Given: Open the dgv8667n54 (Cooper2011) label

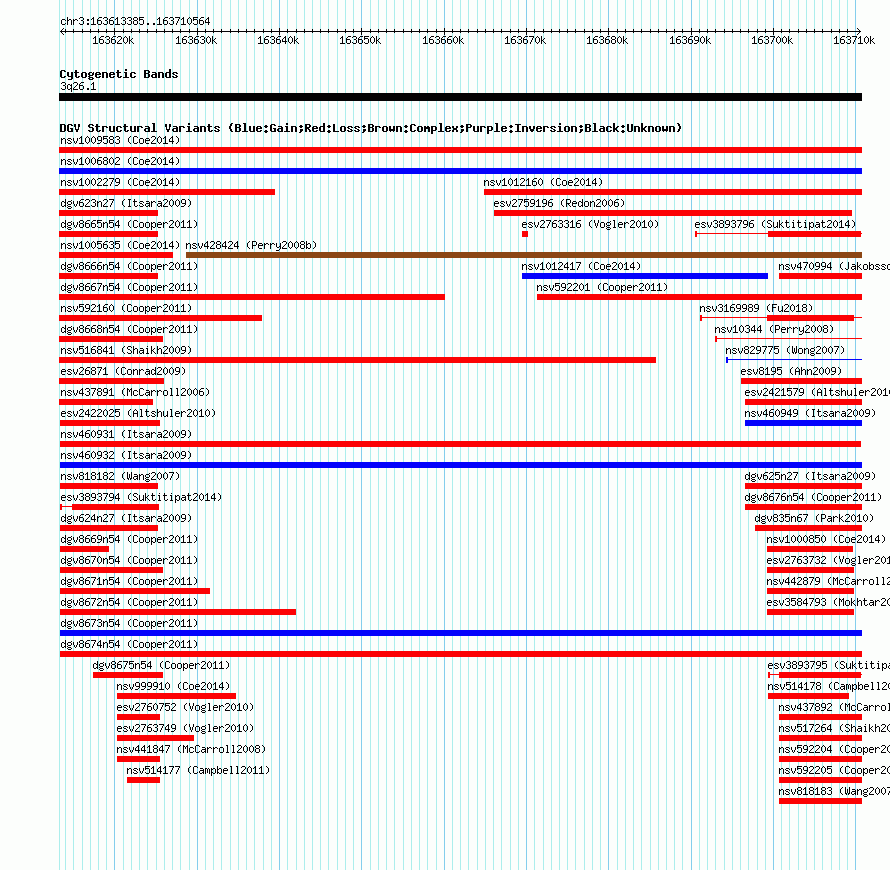Looking at the screenshot, I should (x=129, y=287).
